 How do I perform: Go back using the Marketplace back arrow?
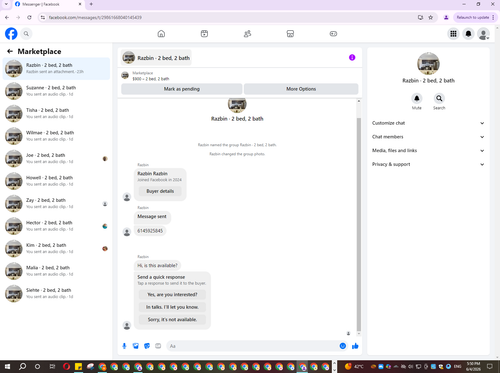point(10,51)
